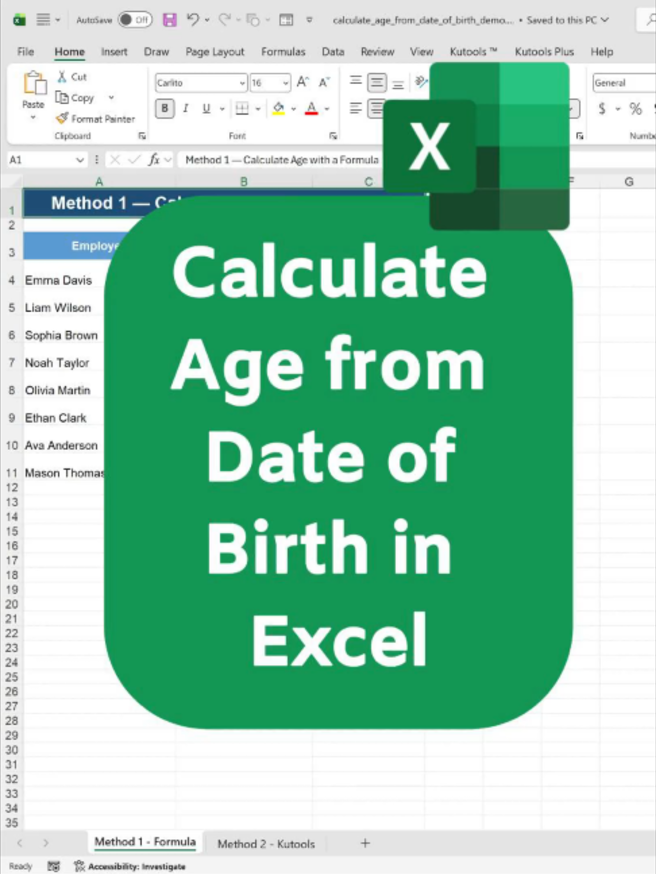Apply the yellow fill color bucket
The height and width of the screenshot is (874, 656).
point(279,108)
